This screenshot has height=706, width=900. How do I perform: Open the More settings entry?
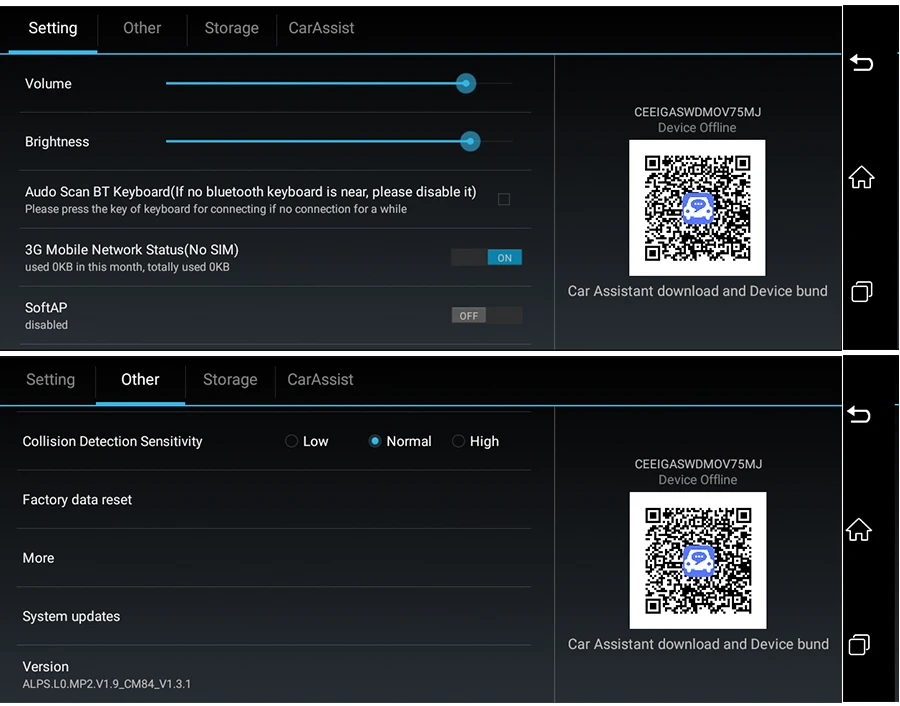pyautogui.click(x=274, y=558)
